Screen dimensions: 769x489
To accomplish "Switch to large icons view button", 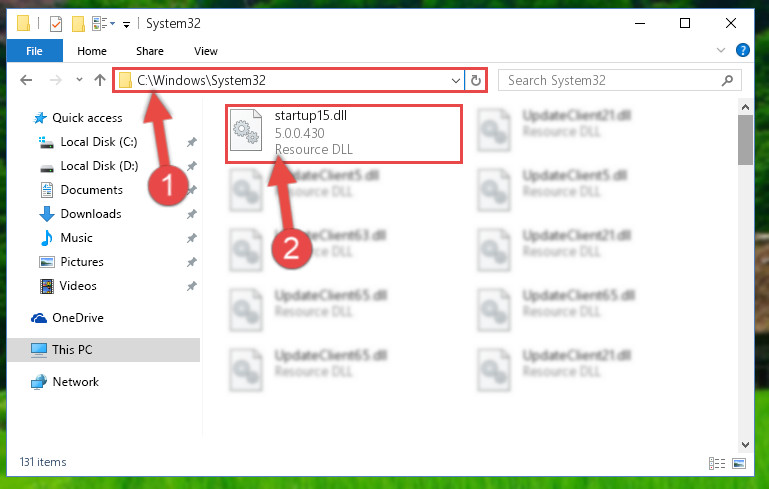I will [x=739, y=463].
